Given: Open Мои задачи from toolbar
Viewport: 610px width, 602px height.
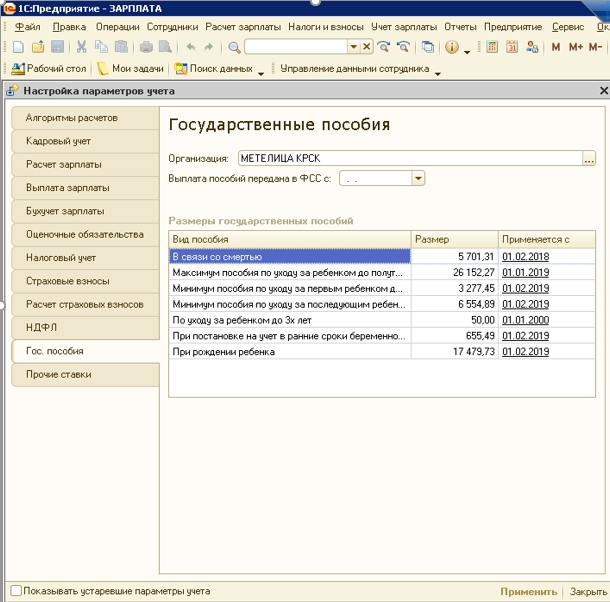Looking at the screenshot, I should tap(131, 68).
